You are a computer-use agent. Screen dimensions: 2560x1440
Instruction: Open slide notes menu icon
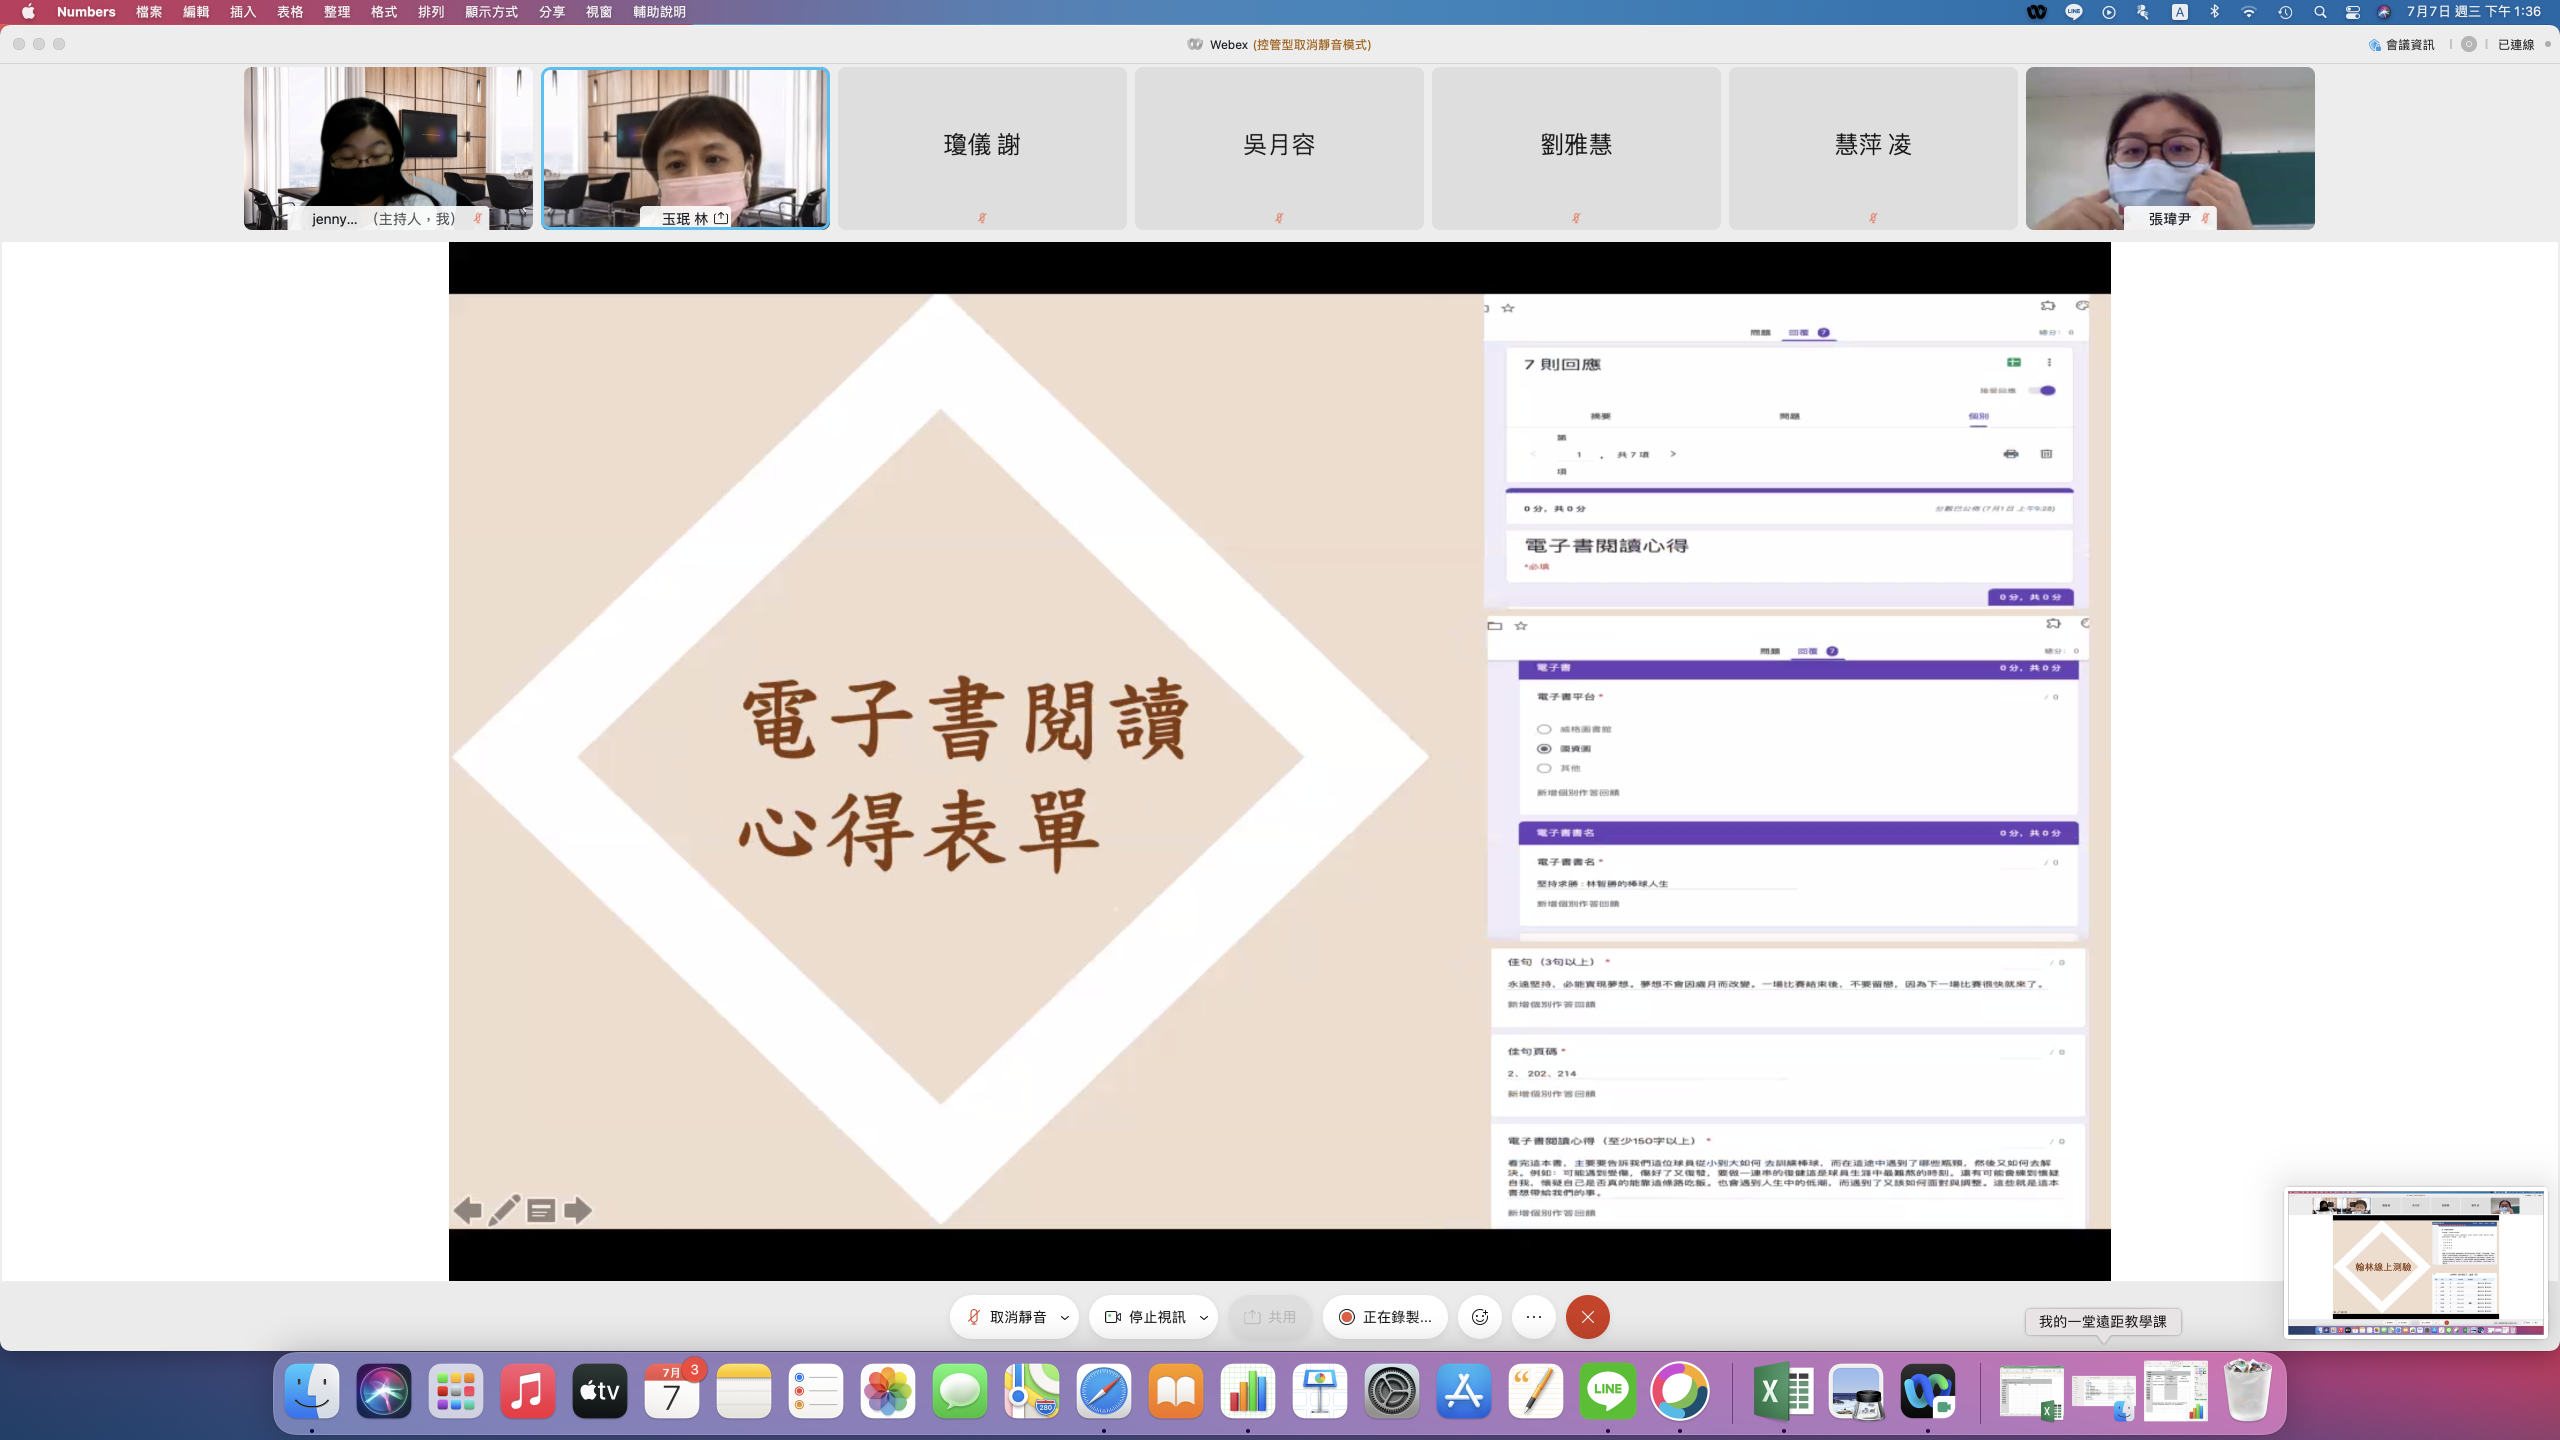coord(541,1210)
